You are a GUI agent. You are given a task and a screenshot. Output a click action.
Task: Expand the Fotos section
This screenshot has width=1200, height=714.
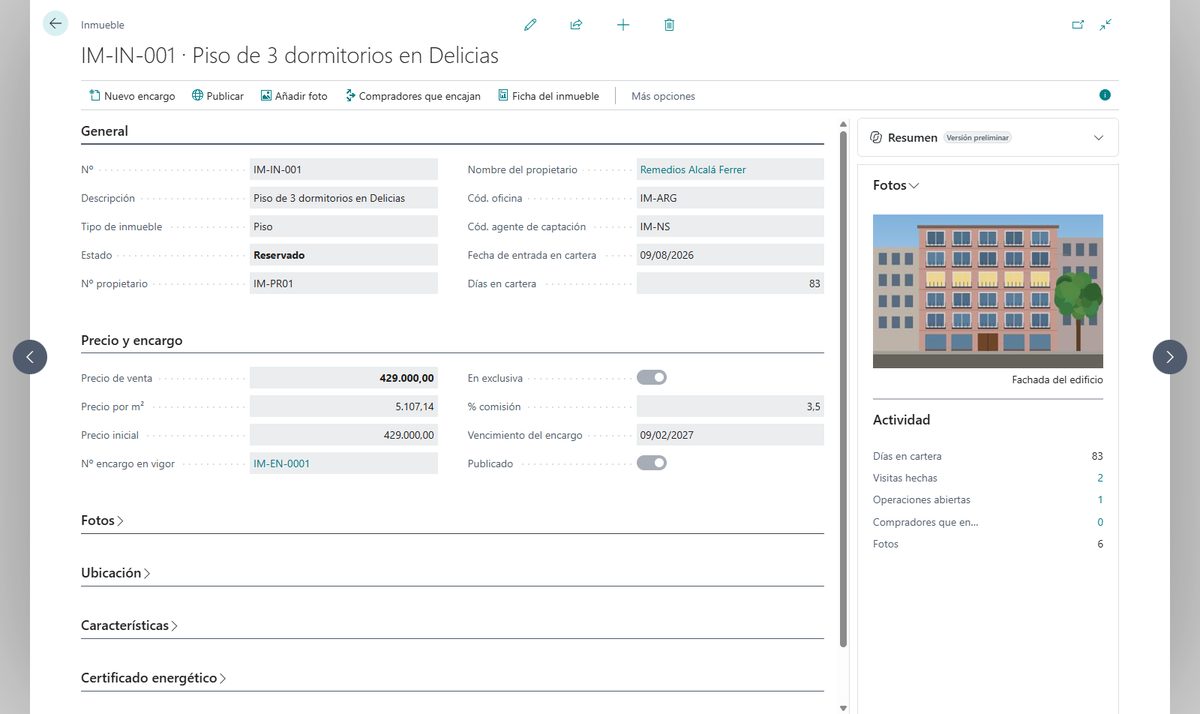[x=103, y=521]
